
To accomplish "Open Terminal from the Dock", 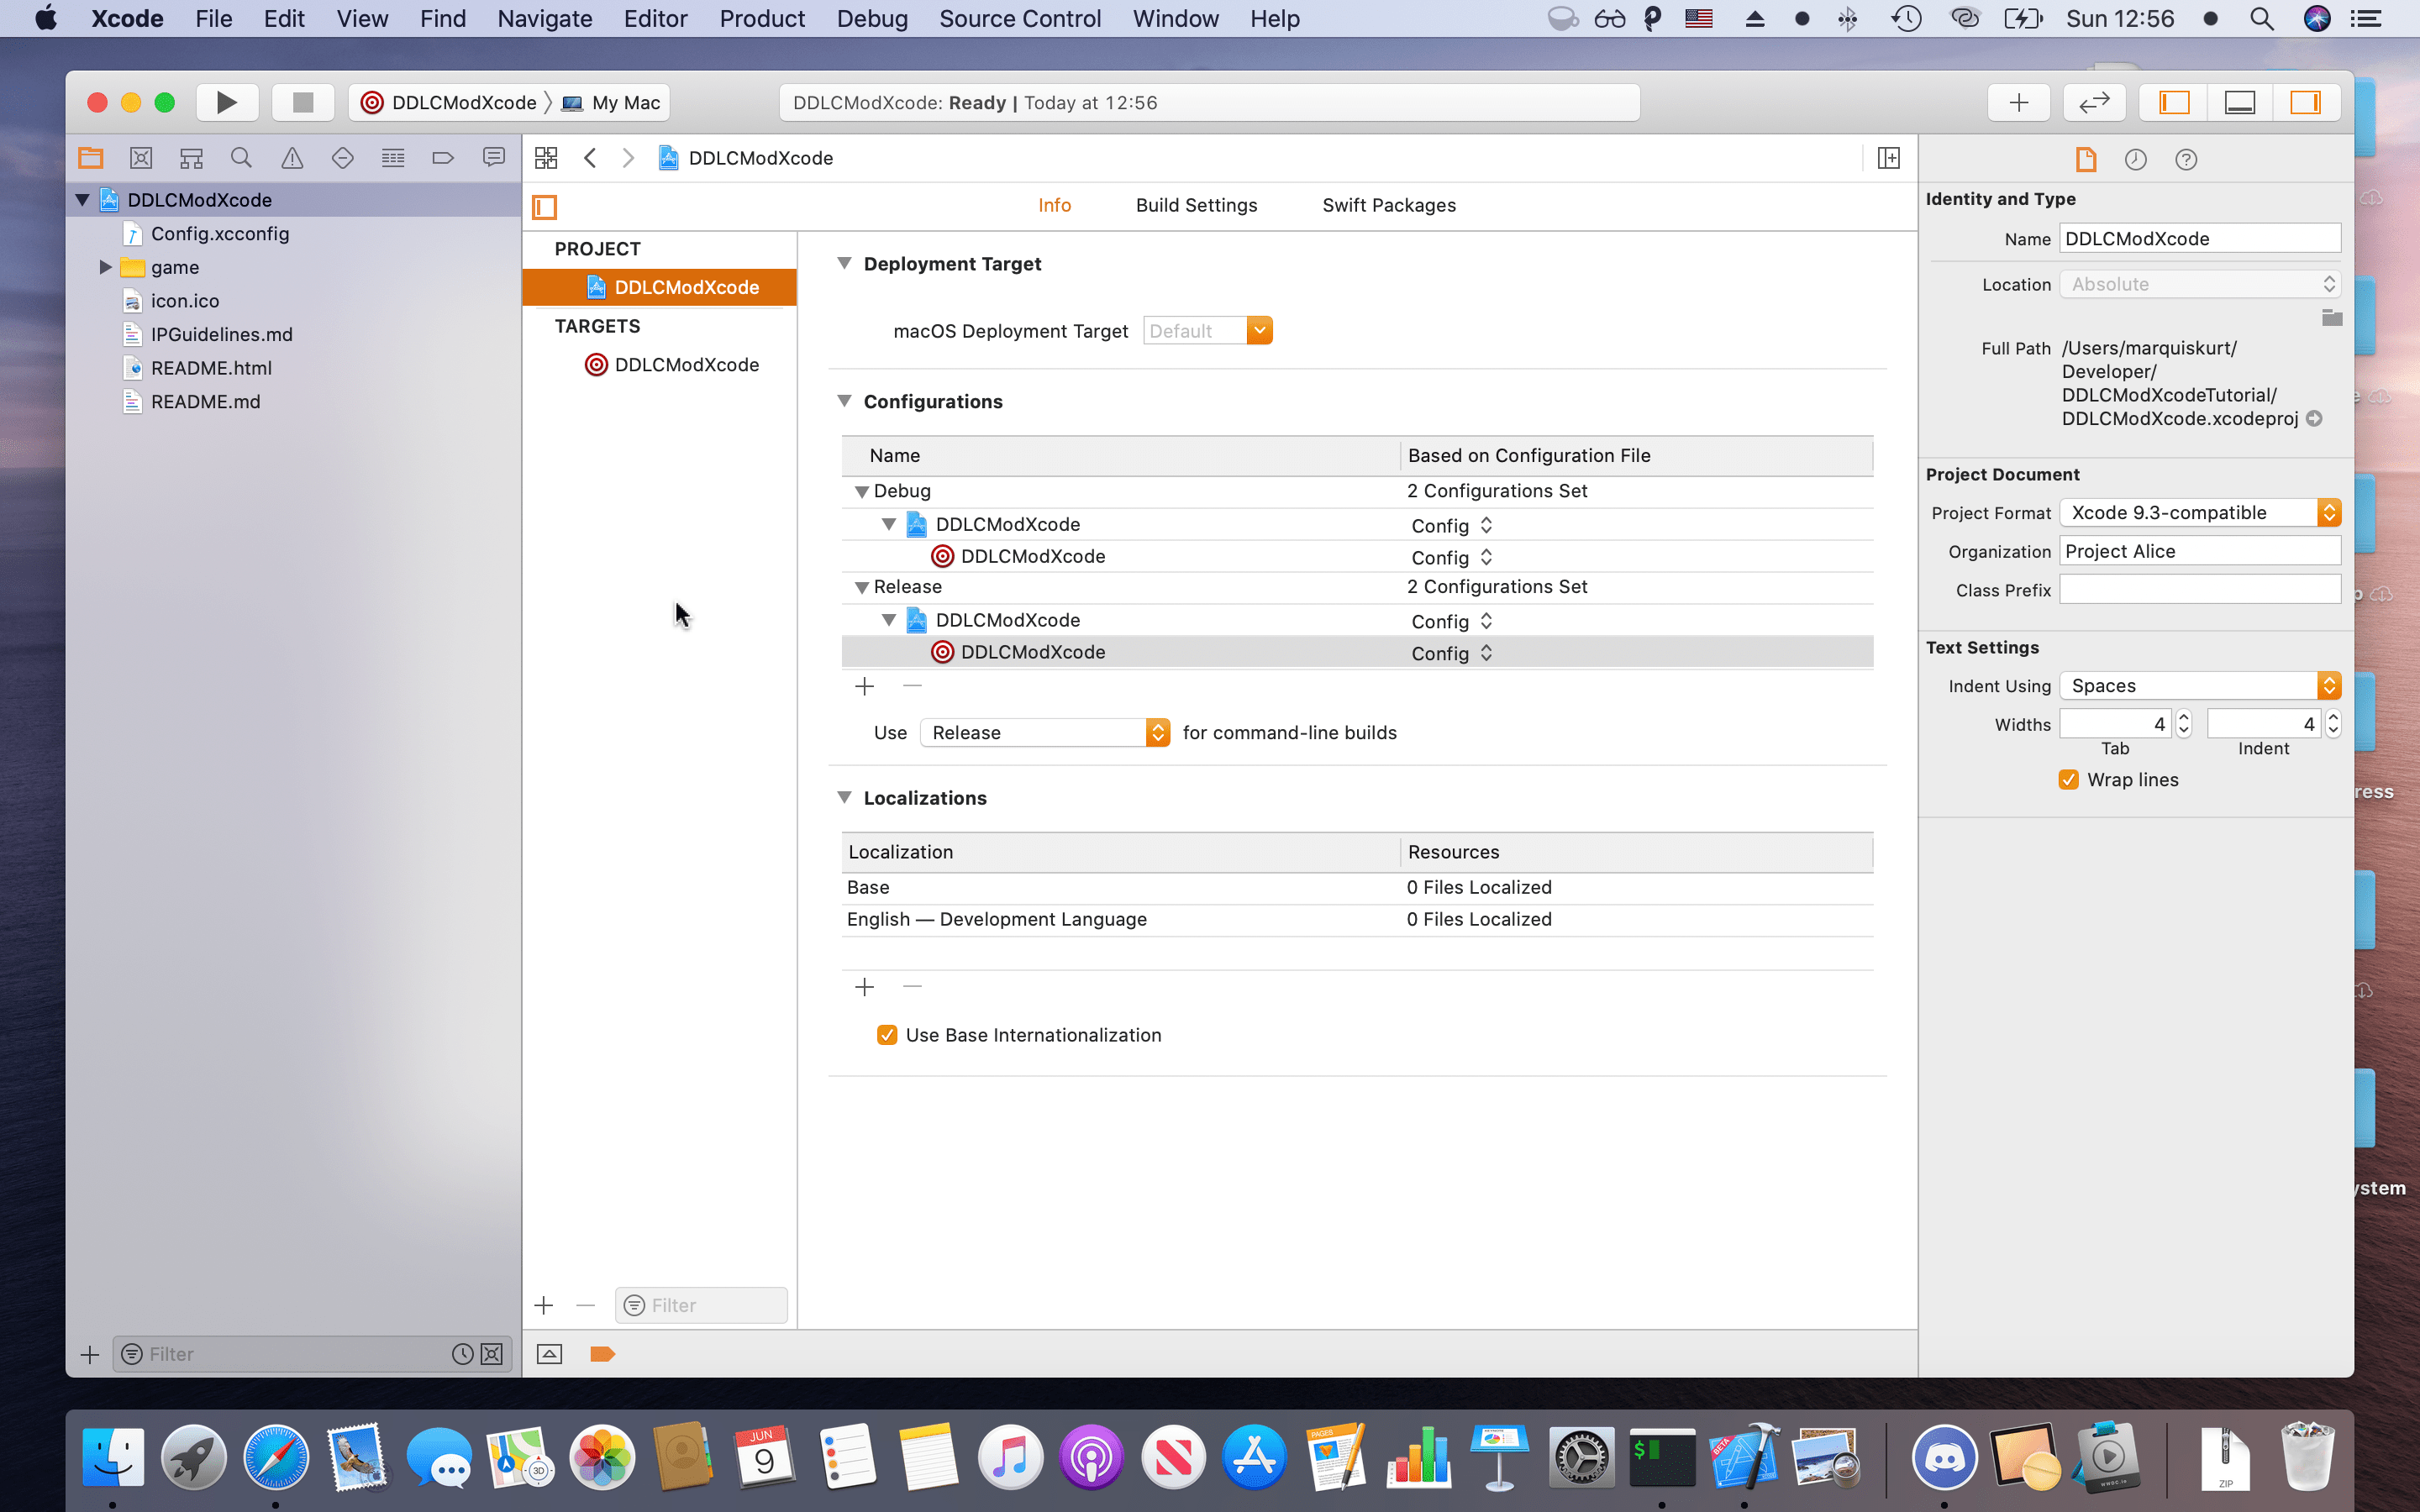I will tap(1663, 1458).
